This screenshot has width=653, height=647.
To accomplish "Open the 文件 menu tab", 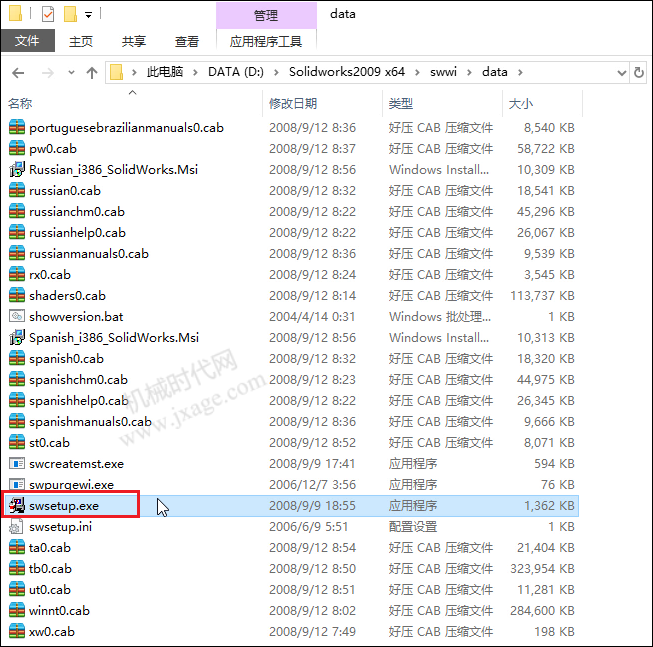I will pyautogui.click(x=27, y=41).
